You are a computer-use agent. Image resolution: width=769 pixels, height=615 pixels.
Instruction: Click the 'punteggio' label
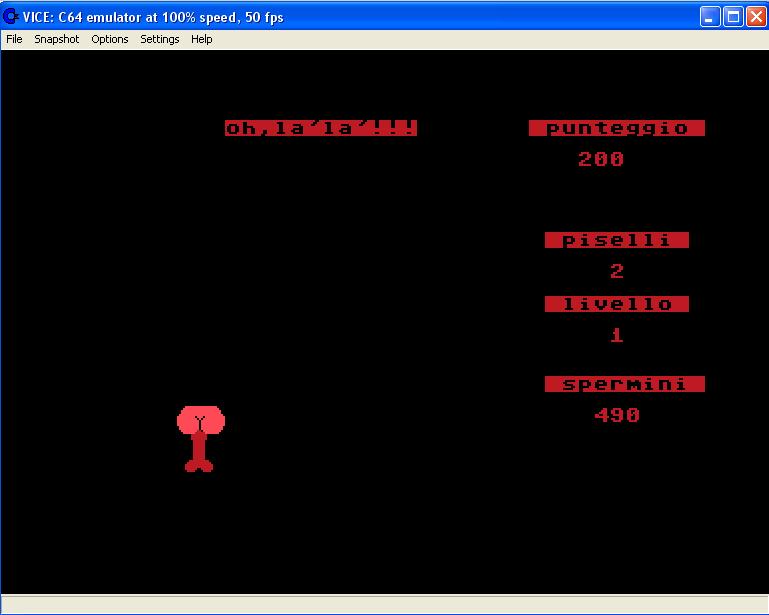(616, 128)
